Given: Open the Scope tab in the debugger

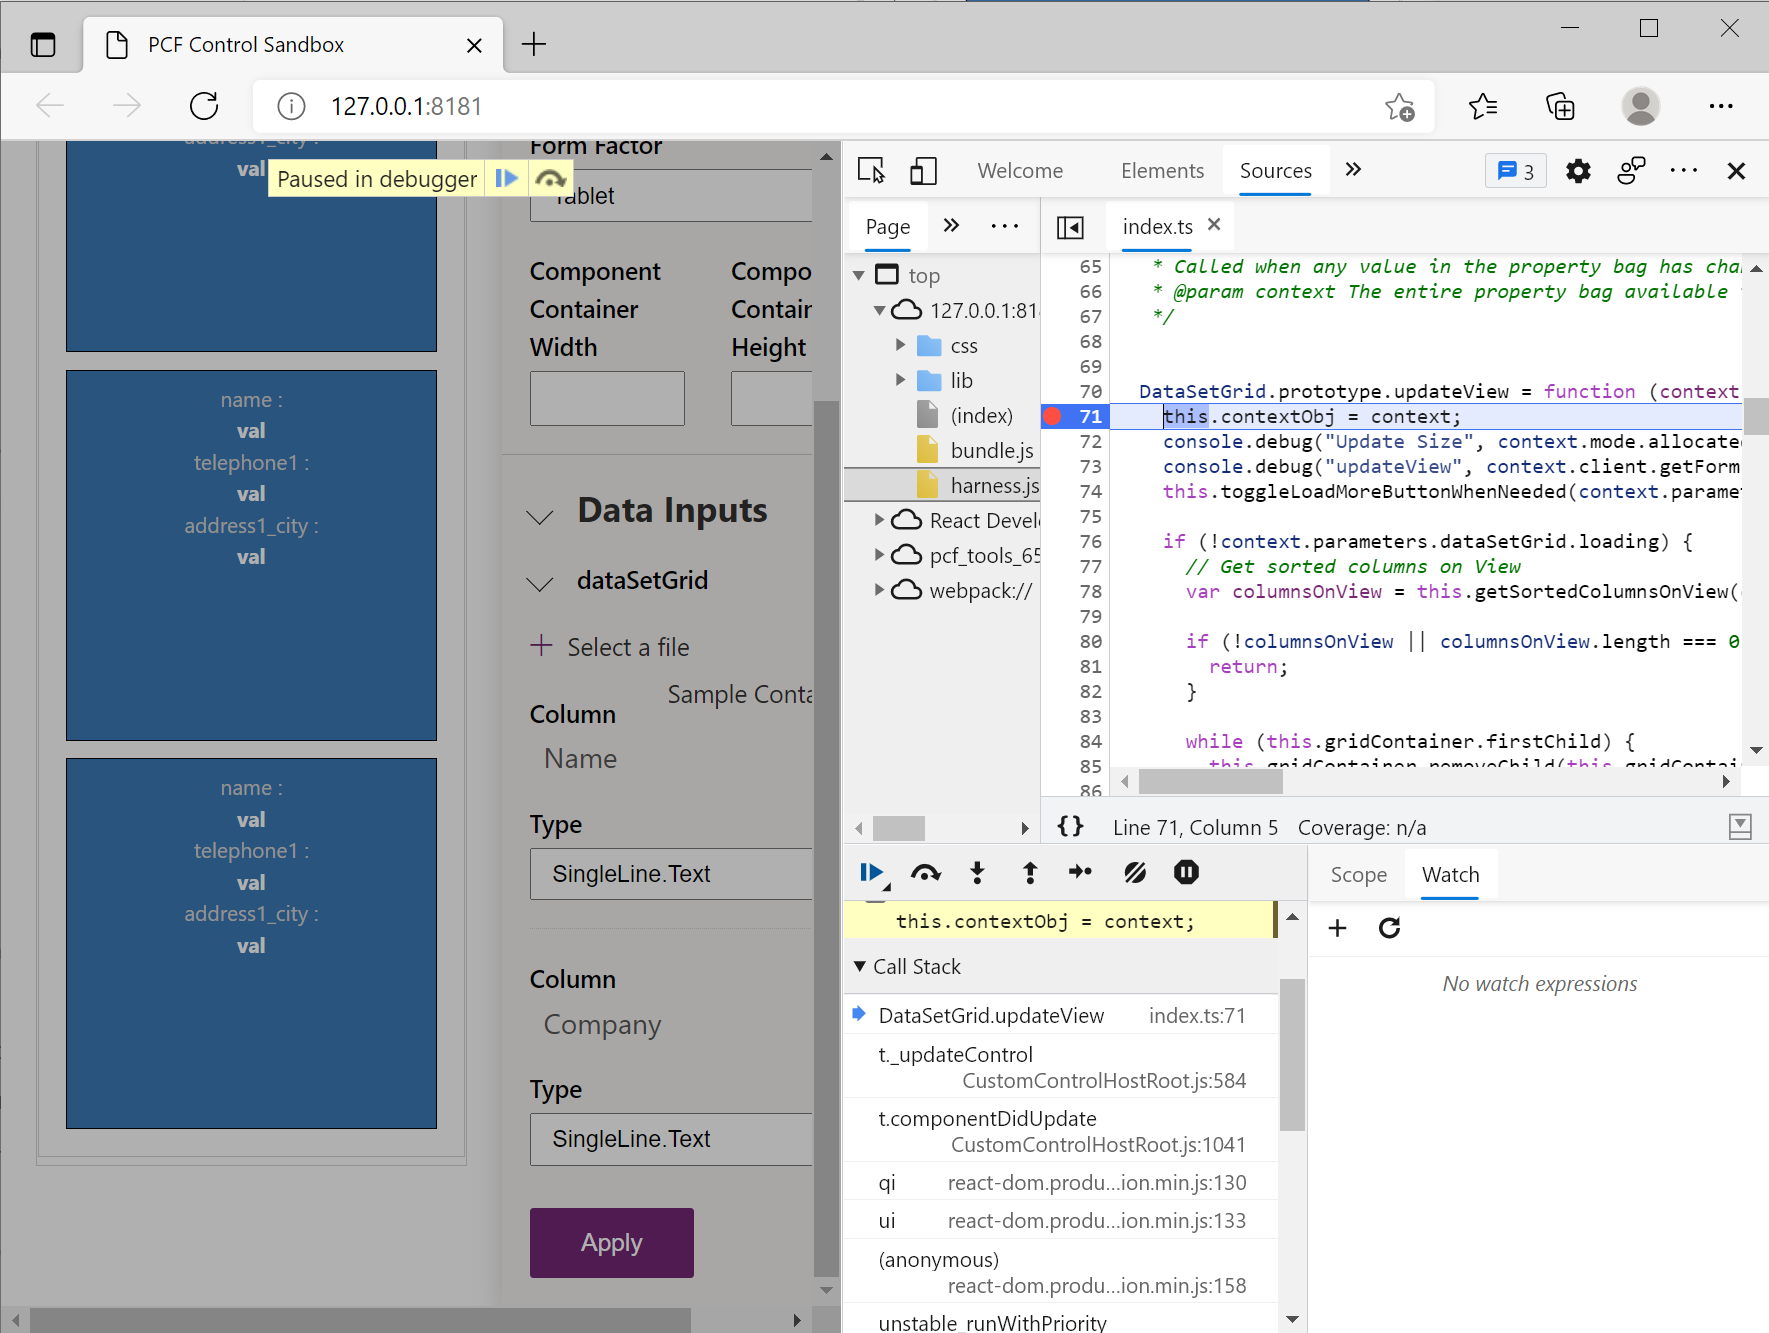Looking at the screenshot, I should click(x=1356, y=874).
